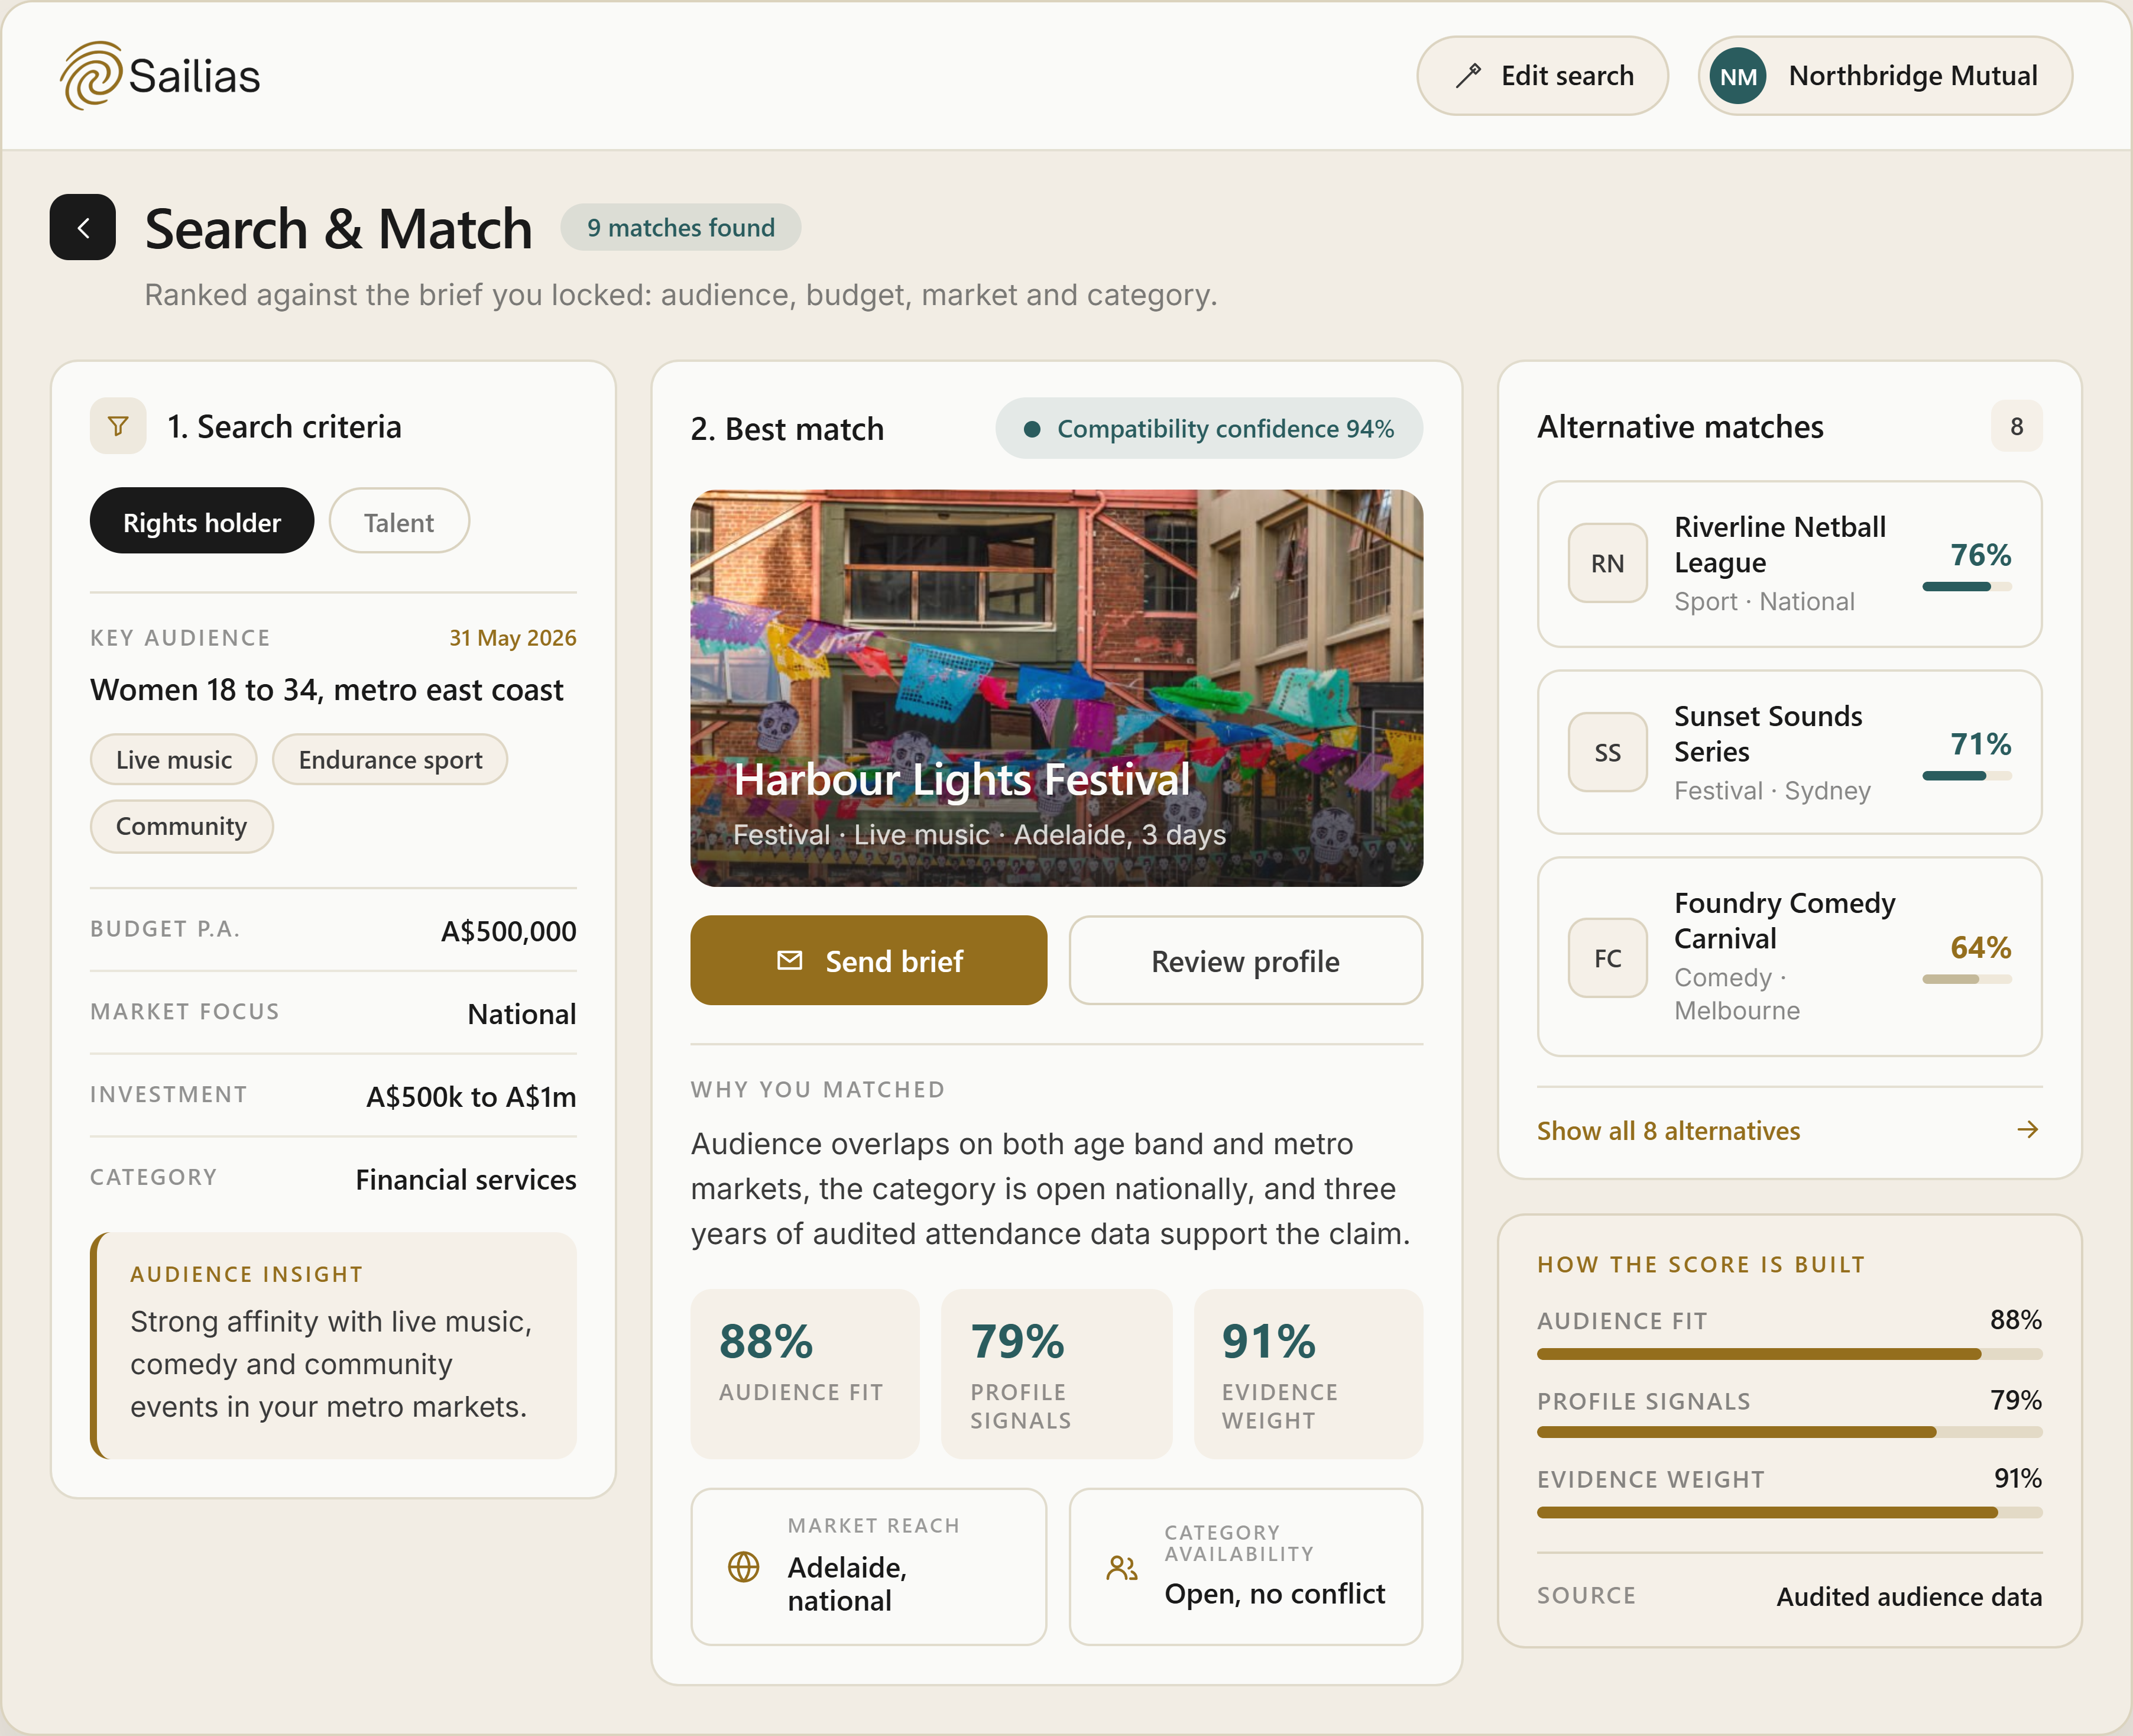Click the Audience fit progress bar
This screenshot has height=1736, width=2133.
click(x=1789, y=1354)
